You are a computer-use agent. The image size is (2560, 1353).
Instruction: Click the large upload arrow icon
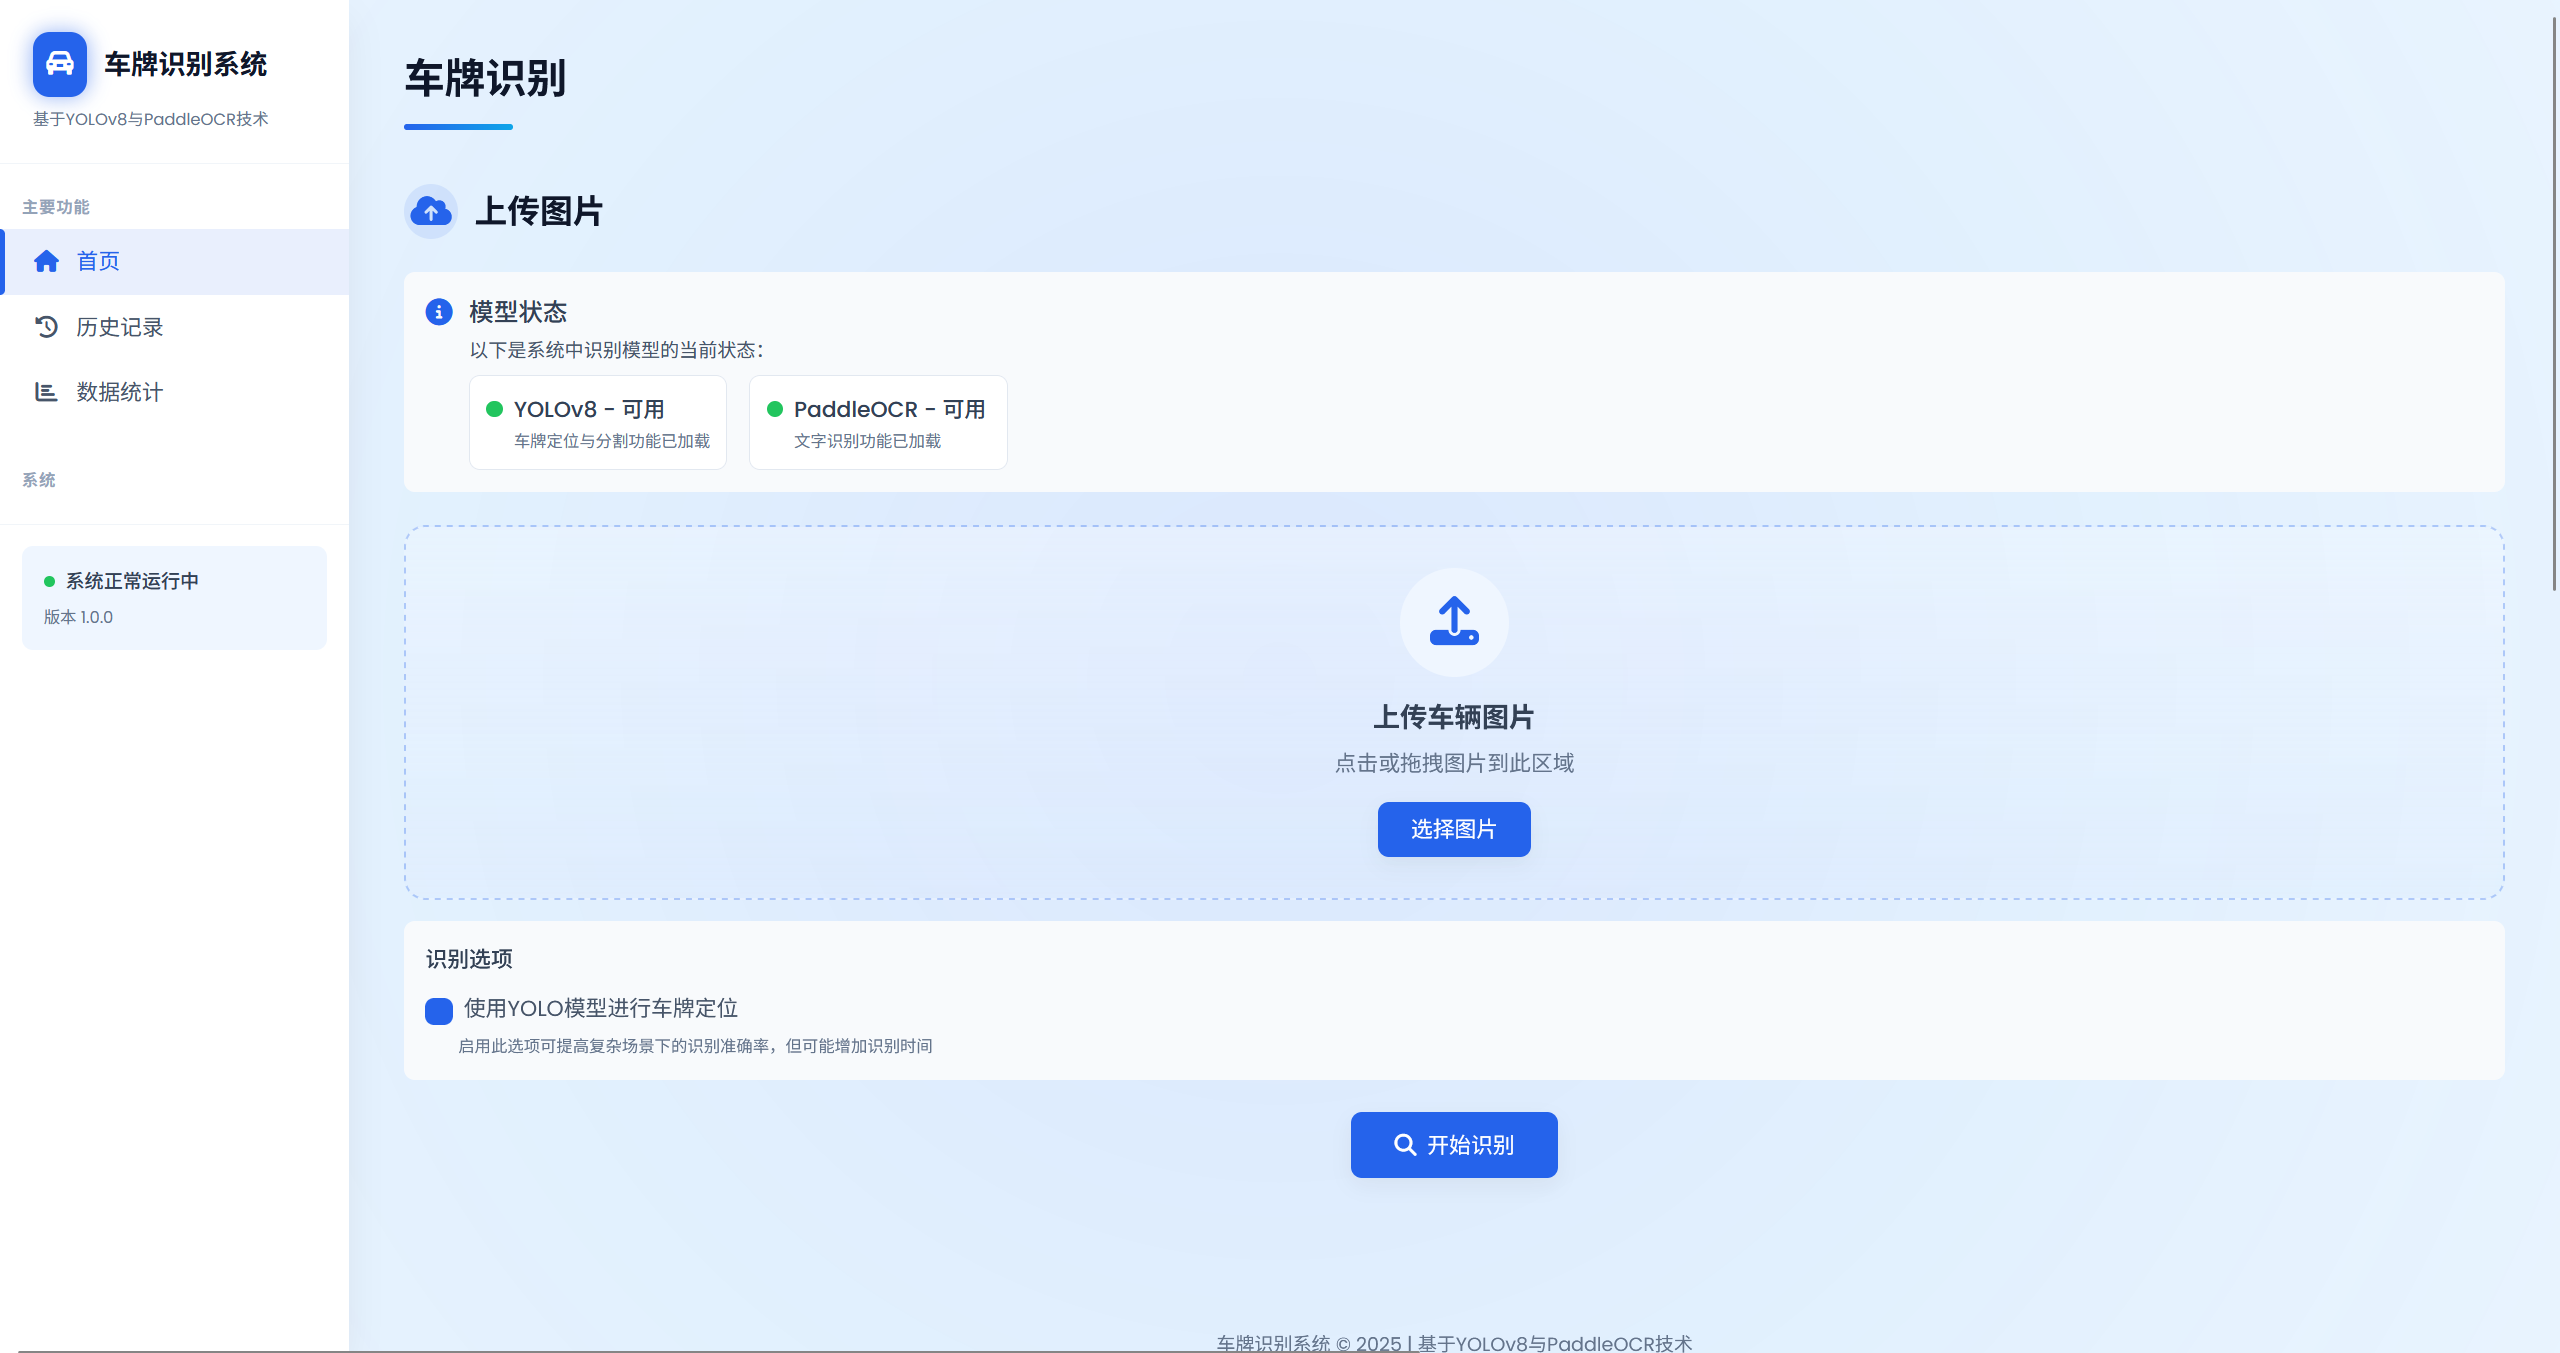coord(1454,622)
